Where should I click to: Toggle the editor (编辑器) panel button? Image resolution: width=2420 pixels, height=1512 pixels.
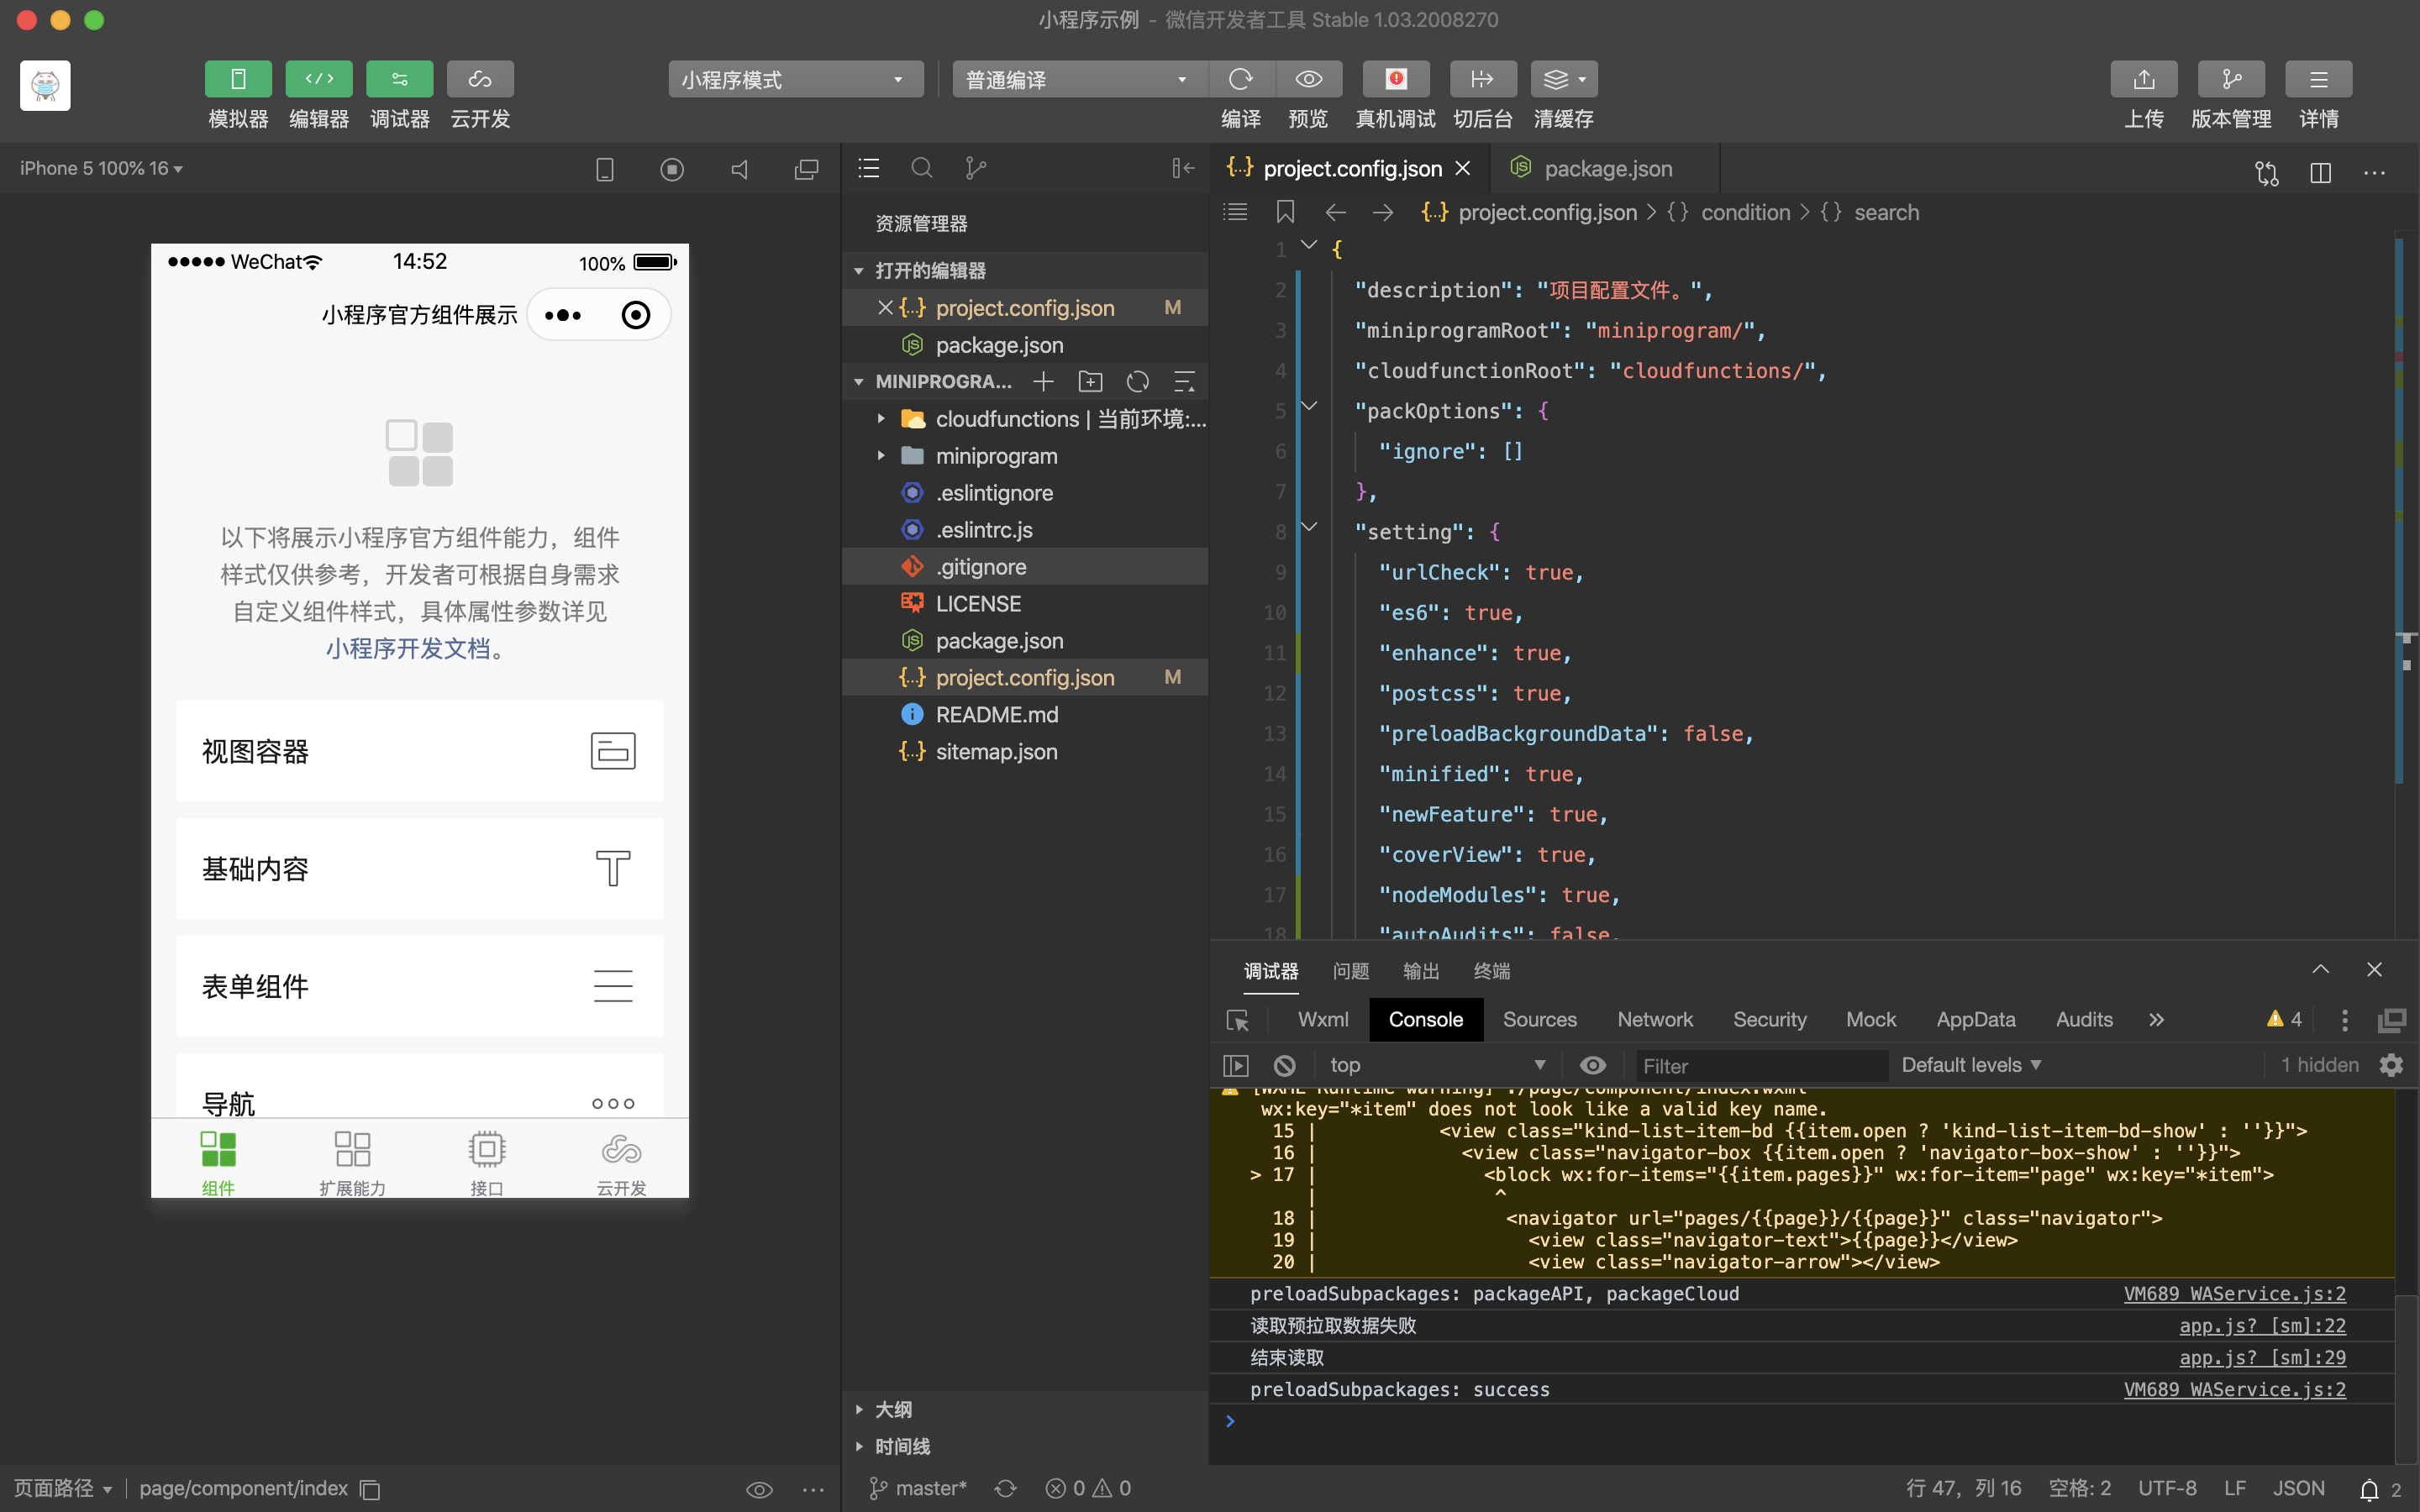[x=318, y=79]
